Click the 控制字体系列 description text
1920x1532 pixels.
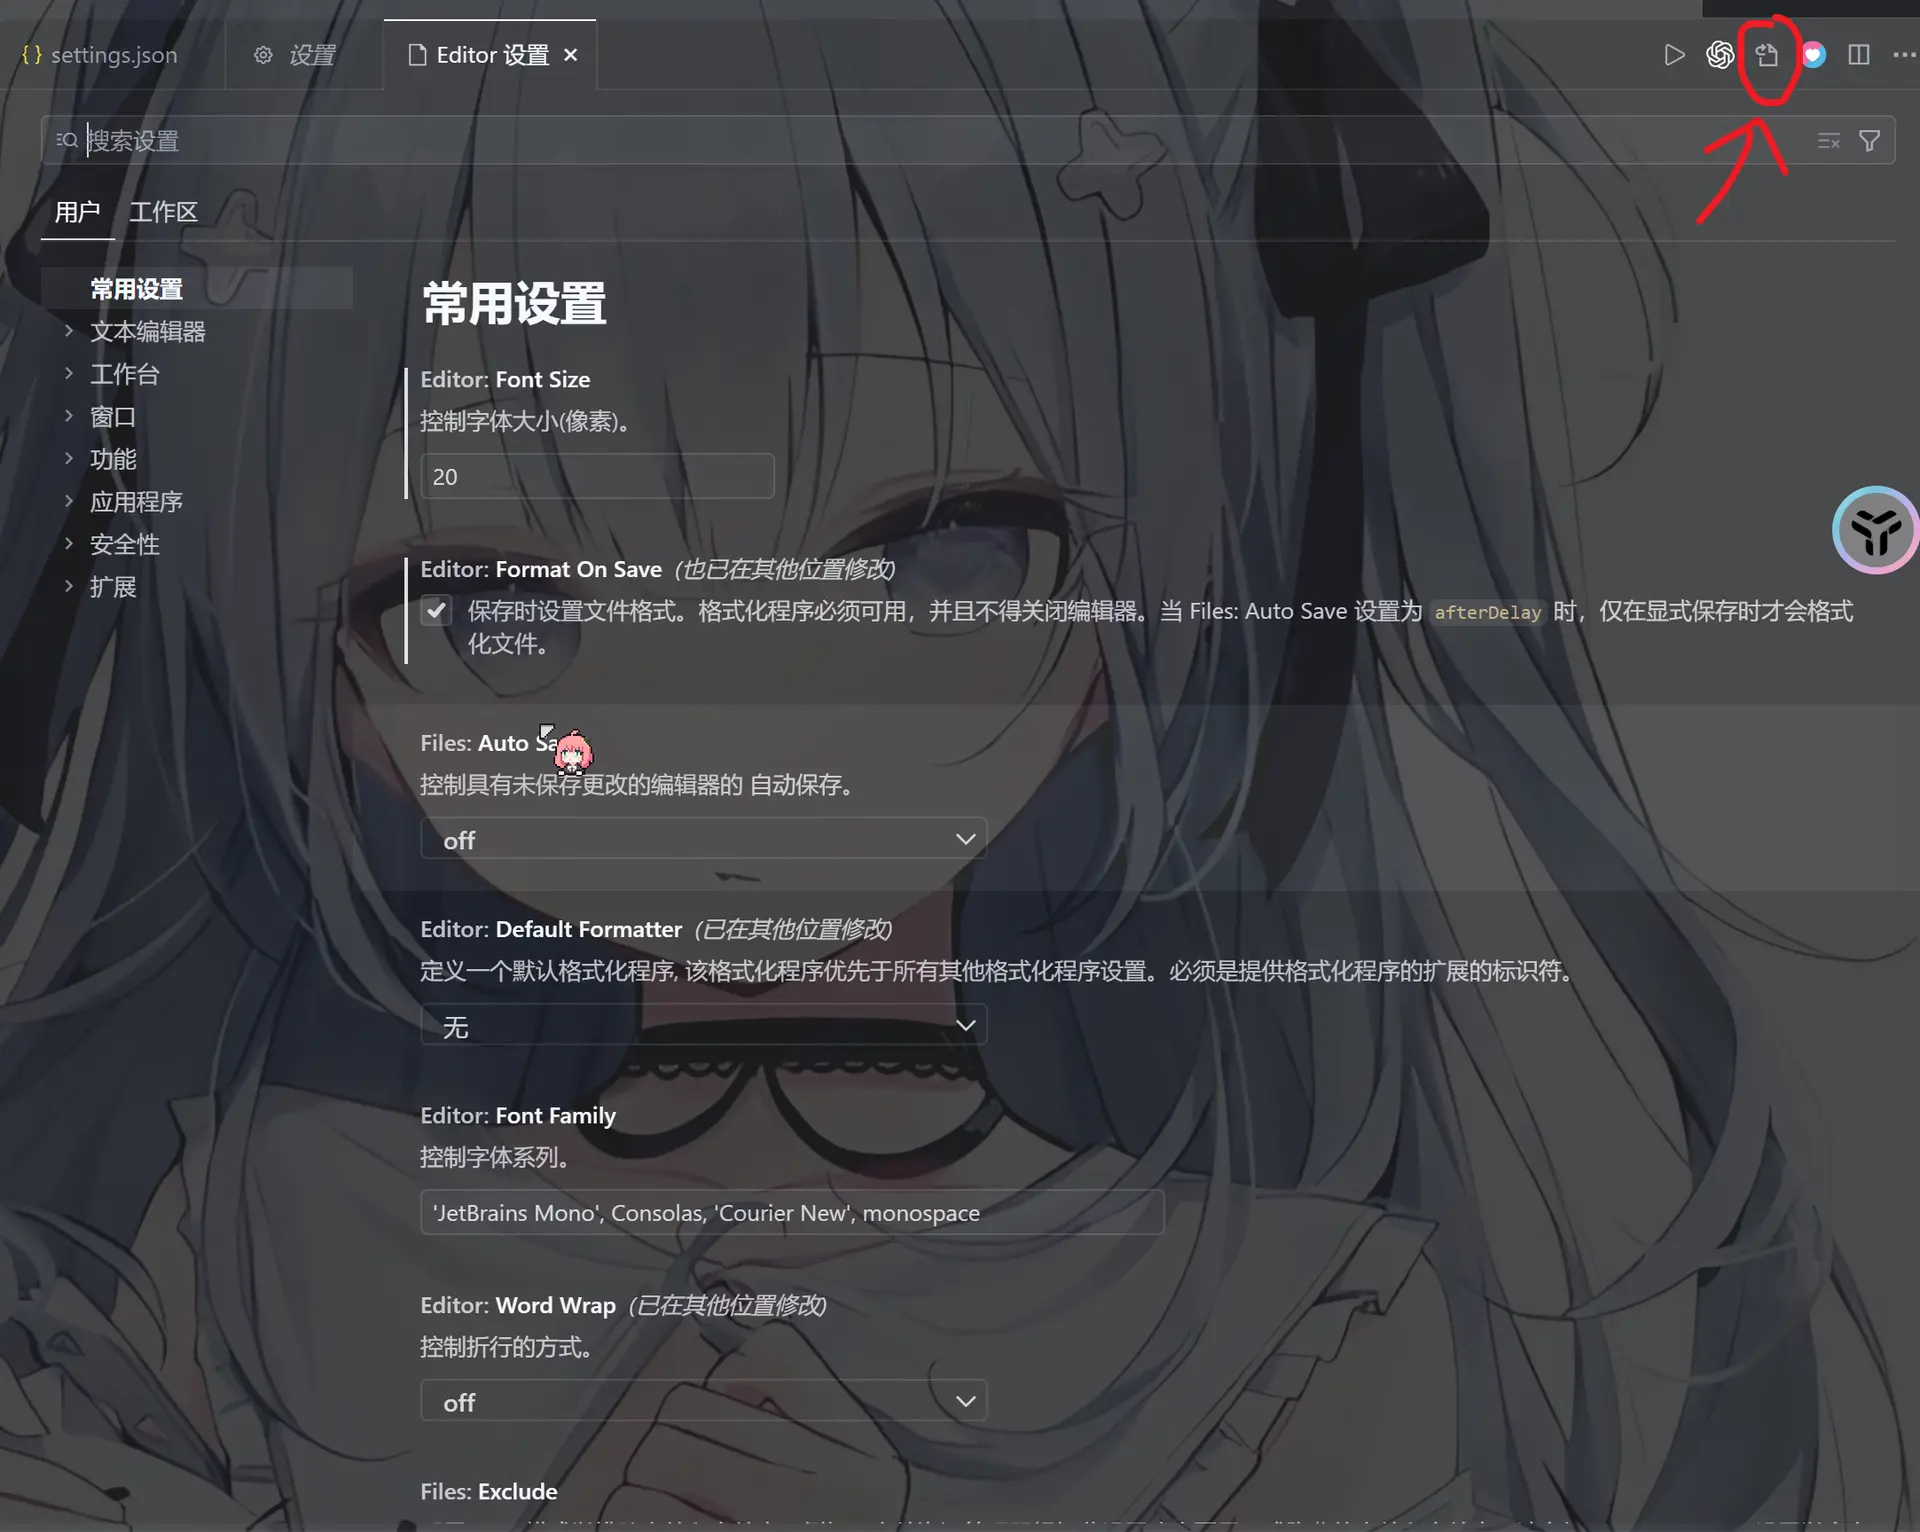[x=496, y=1158]
